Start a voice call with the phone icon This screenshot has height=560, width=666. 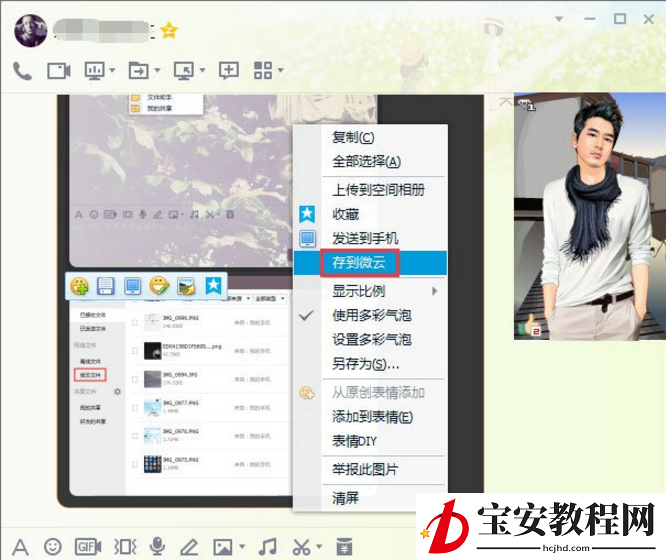click(22, 71)
